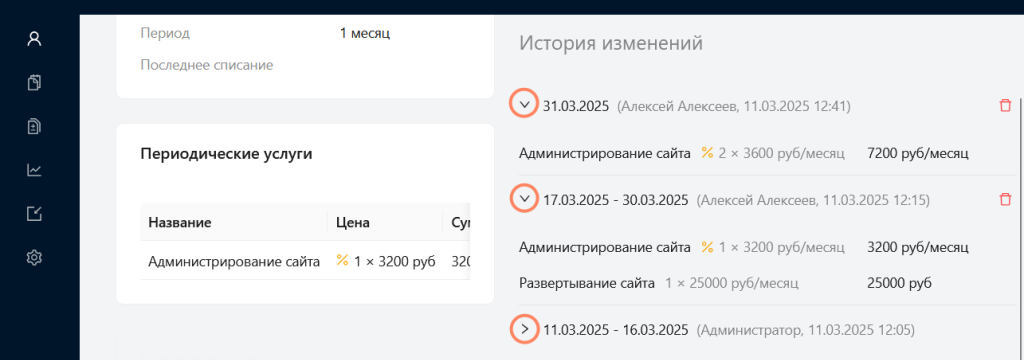The image size is (1024, 360).
Task: Click the discount icon beside 2 × 3600 руб/месяц
Action: [x=707, y=153]
